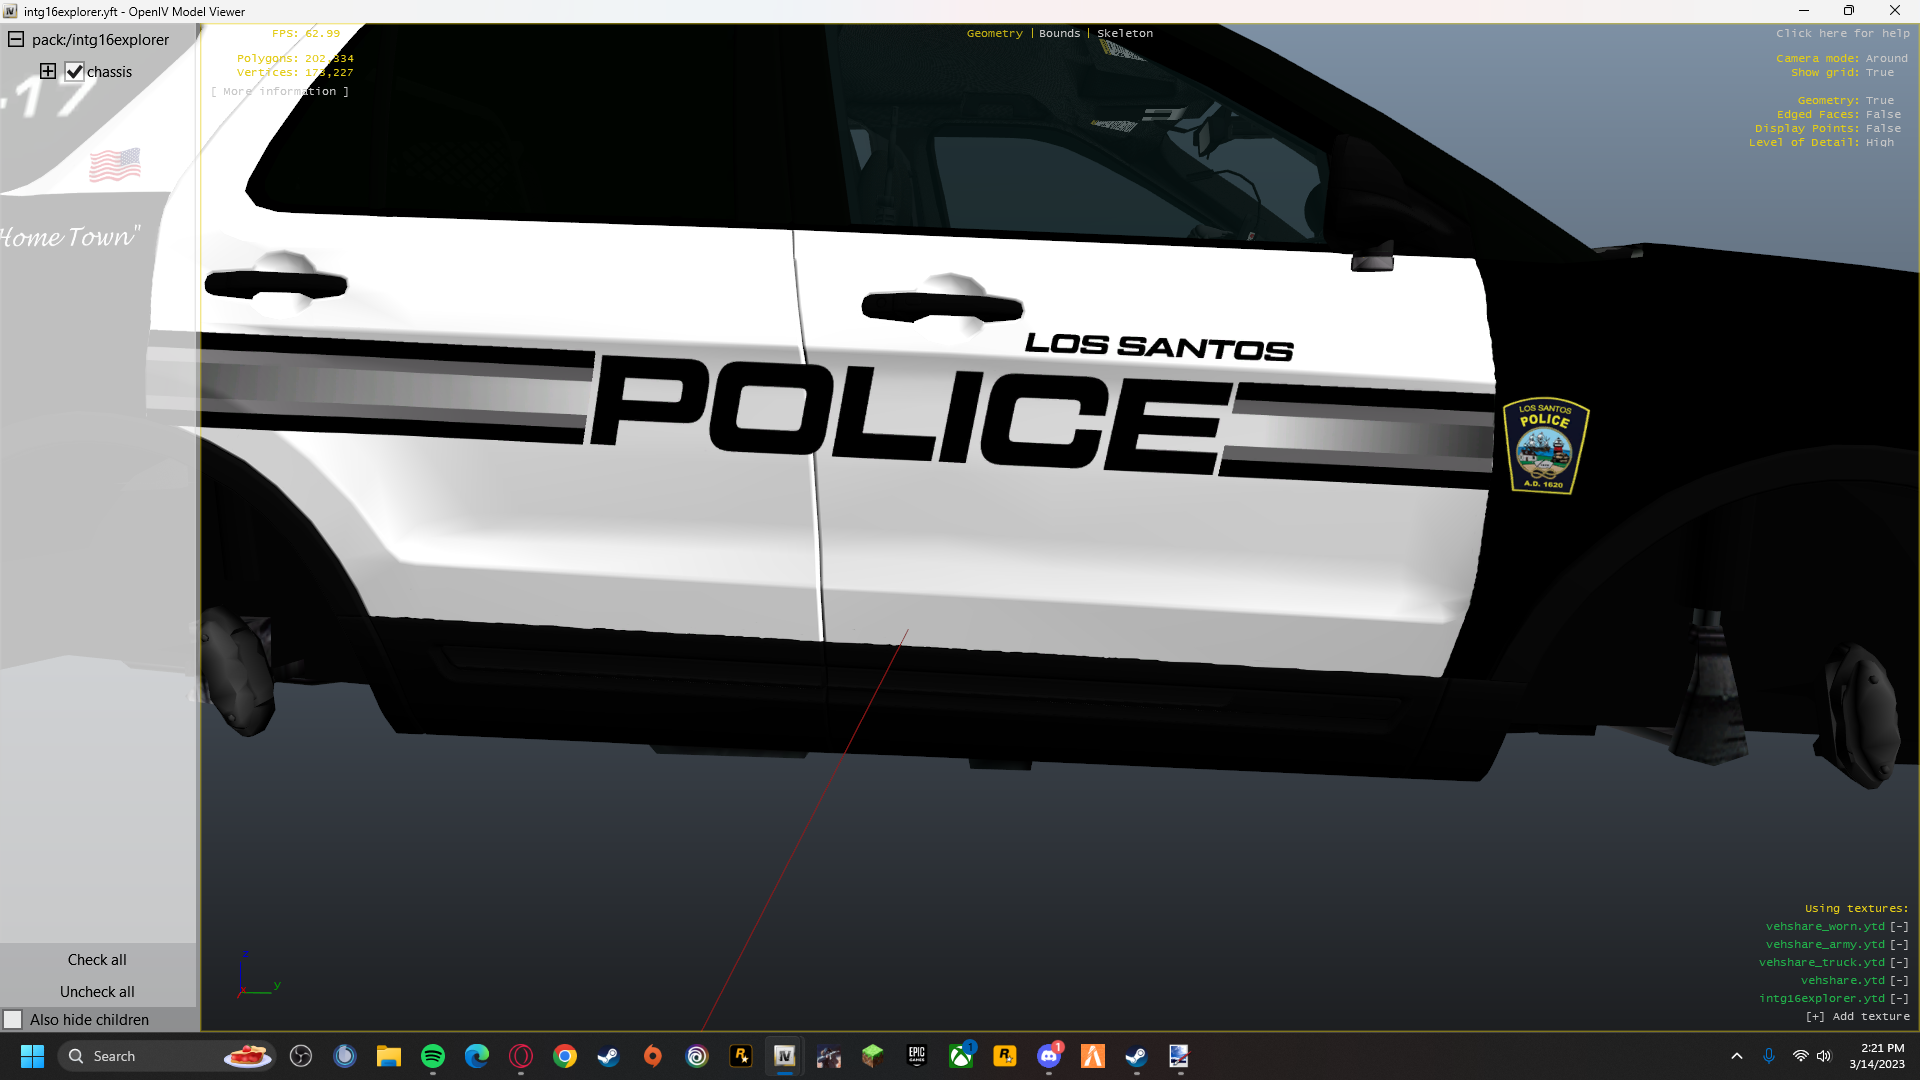
Task: Collapse the pack/intg16explorer root node
Action: point(16,40)
